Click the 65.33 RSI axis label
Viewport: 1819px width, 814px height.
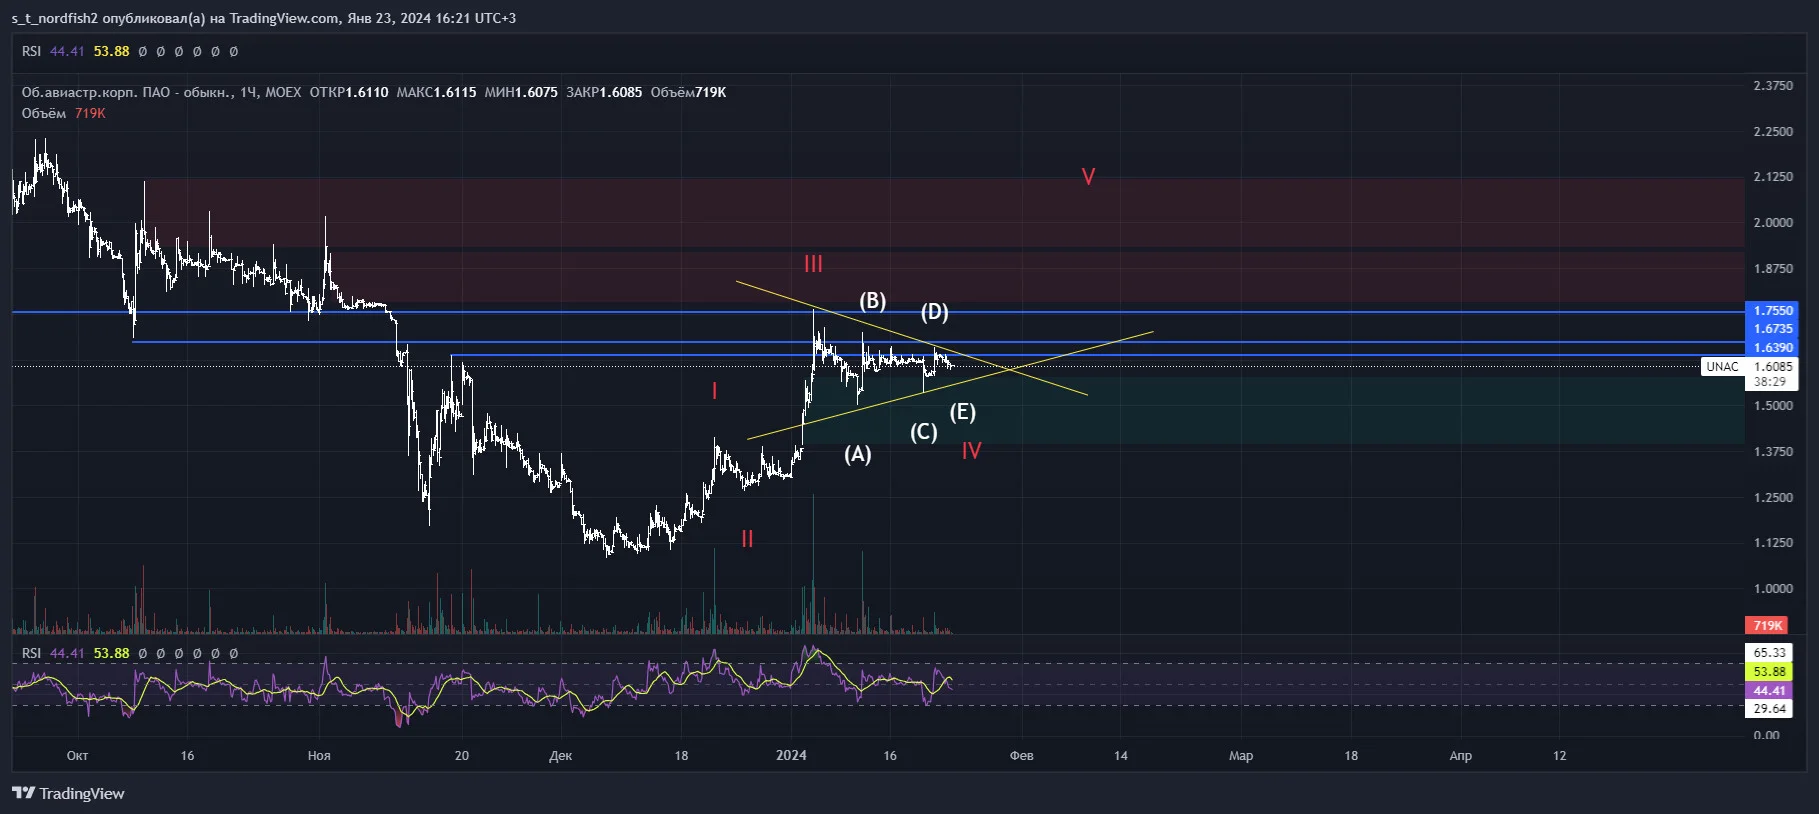click(x=1769, y=653)
